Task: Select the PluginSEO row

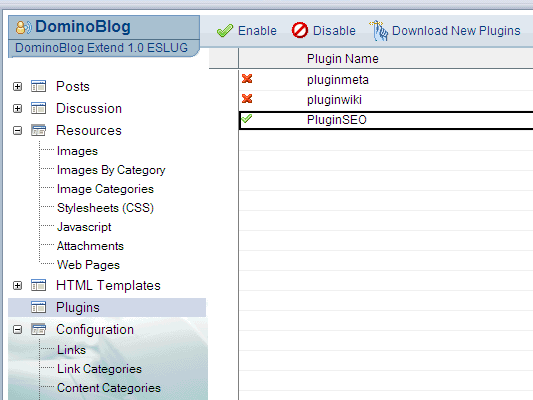Action: (x=386, y=120)
